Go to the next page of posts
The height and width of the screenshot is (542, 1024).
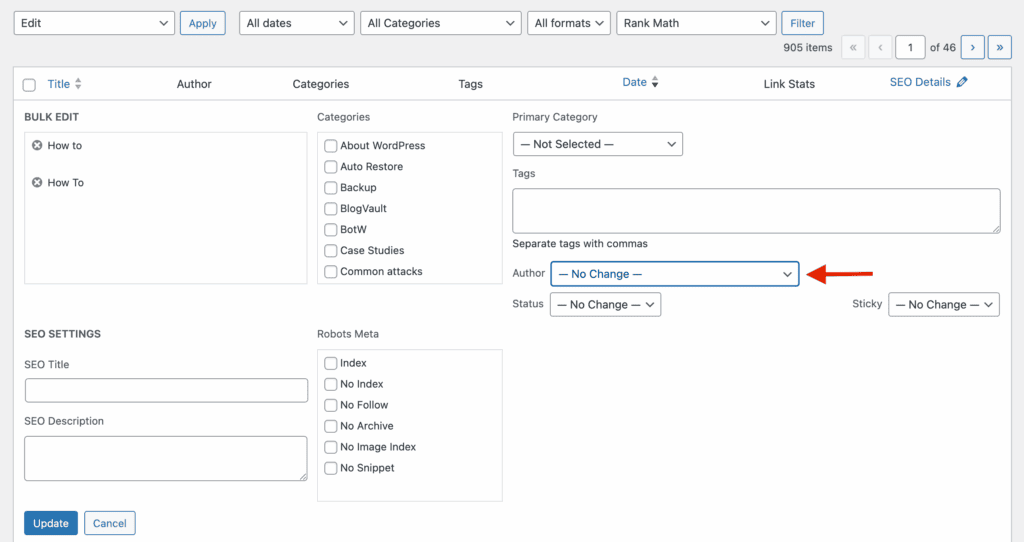[x=972, y=47]
